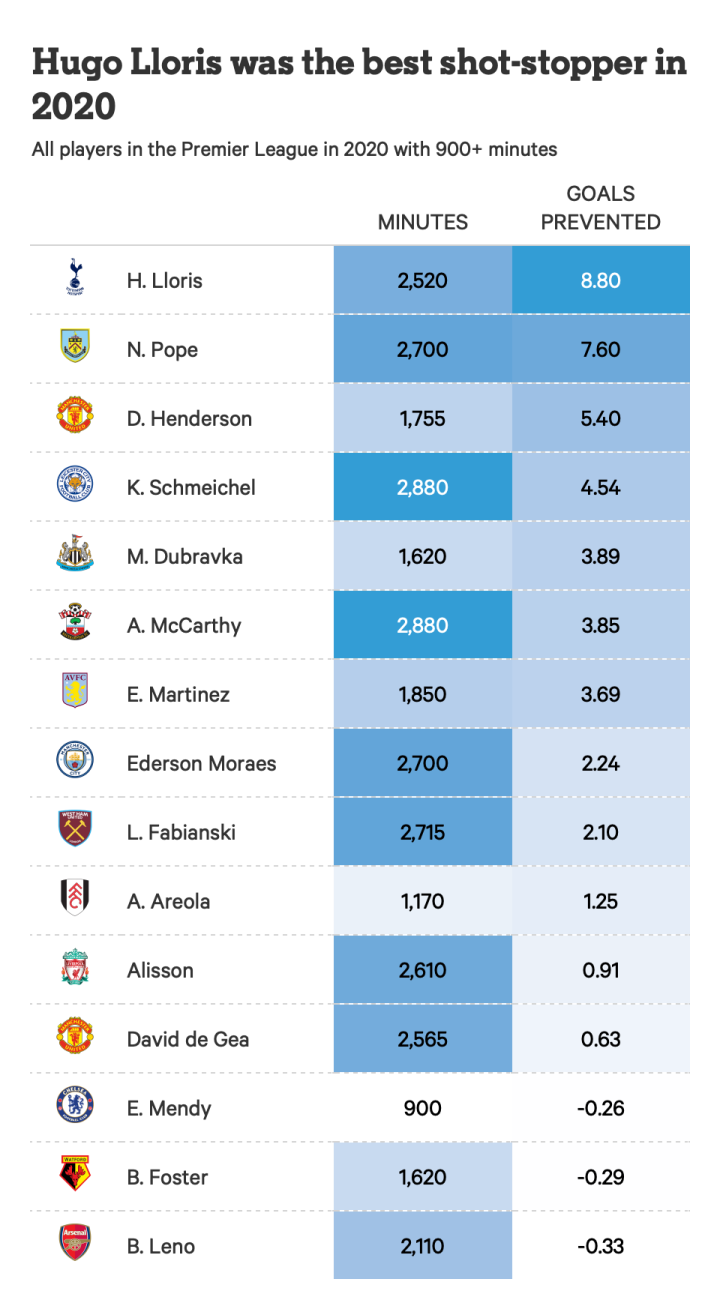This screenshot has width=720, height=1312.
Task: Click the D. Henderson player name
Action: (x=189, y=418)
